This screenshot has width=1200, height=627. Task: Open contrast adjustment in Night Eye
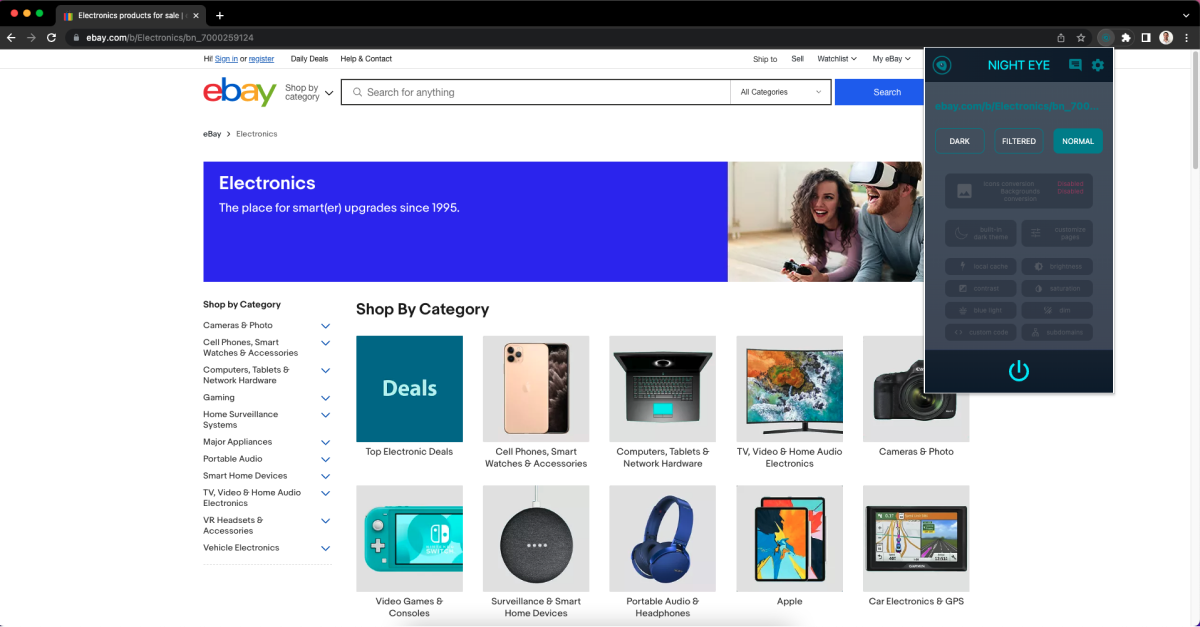pyautogui.click(x=981, y=288)
